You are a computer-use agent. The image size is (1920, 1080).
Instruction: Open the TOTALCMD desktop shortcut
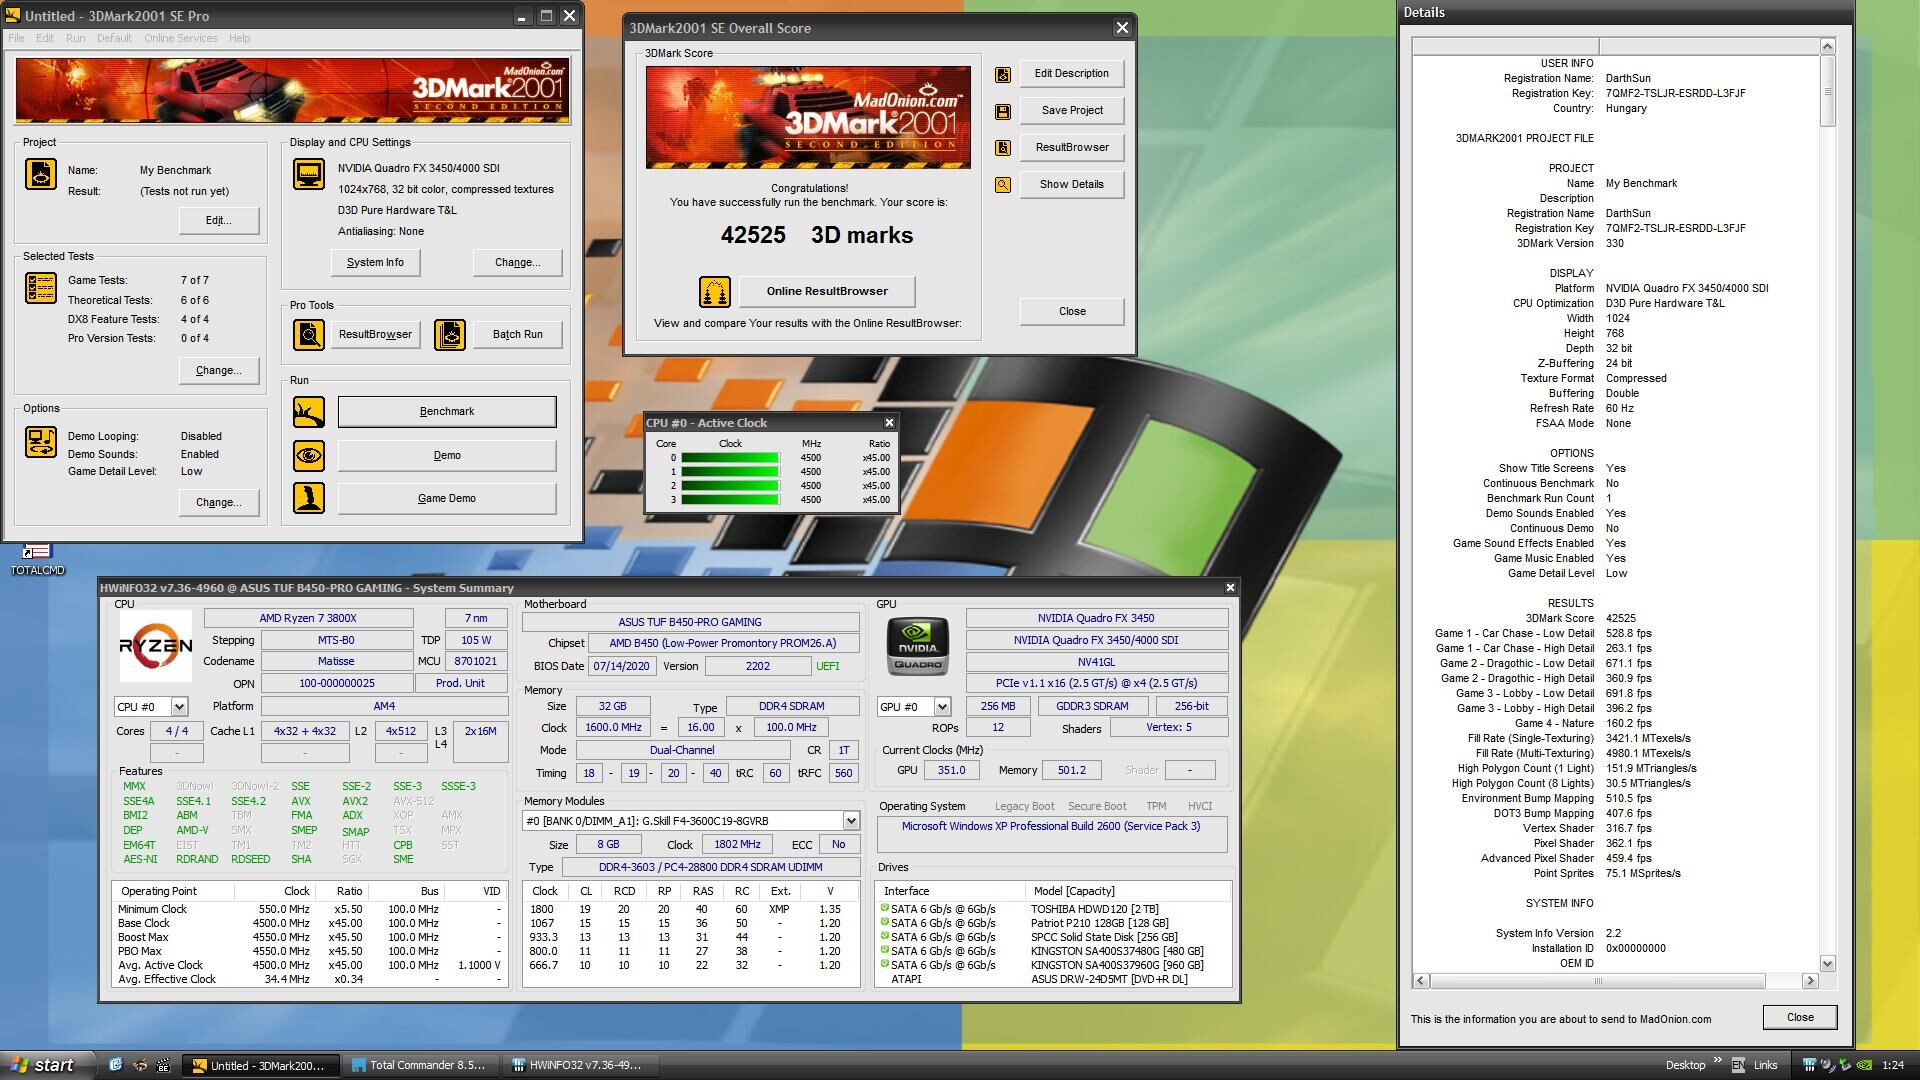(x=37, y=560)
